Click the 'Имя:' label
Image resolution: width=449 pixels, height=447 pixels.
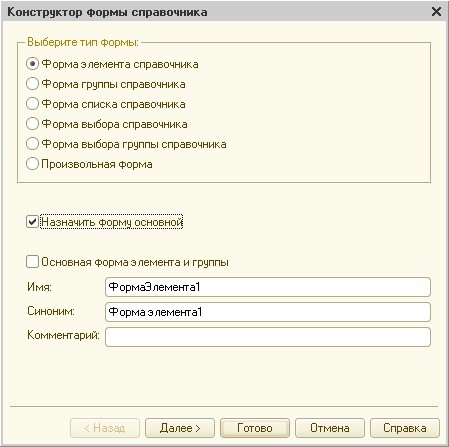(x=39, y=287)
